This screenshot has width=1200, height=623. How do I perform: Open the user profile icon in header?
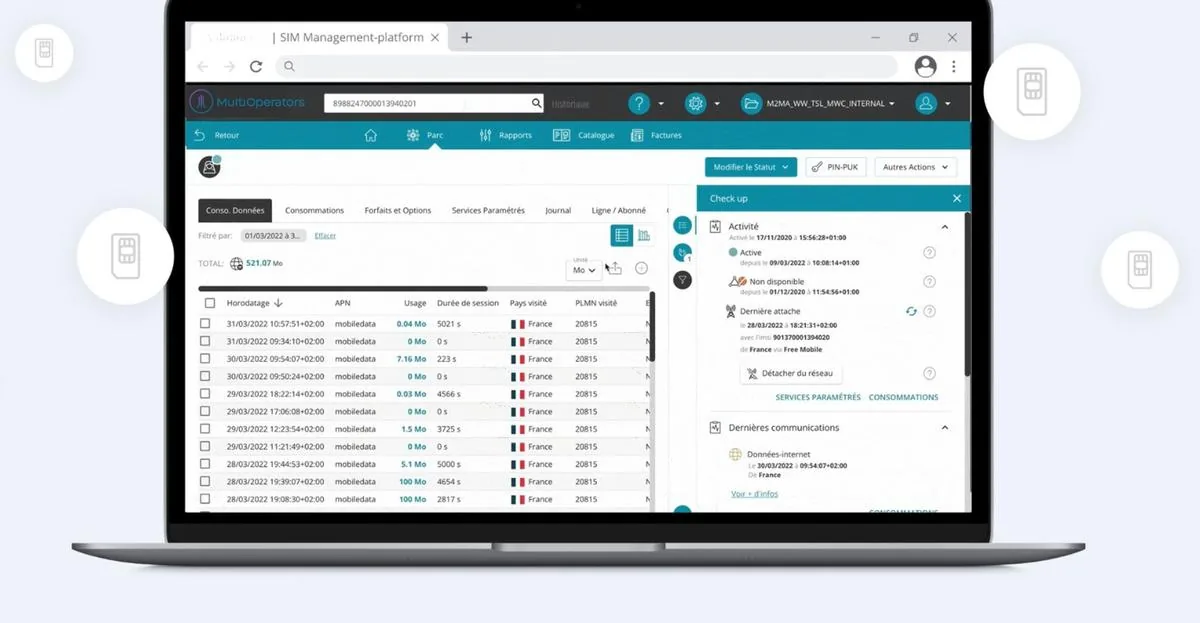click(926, 103)
